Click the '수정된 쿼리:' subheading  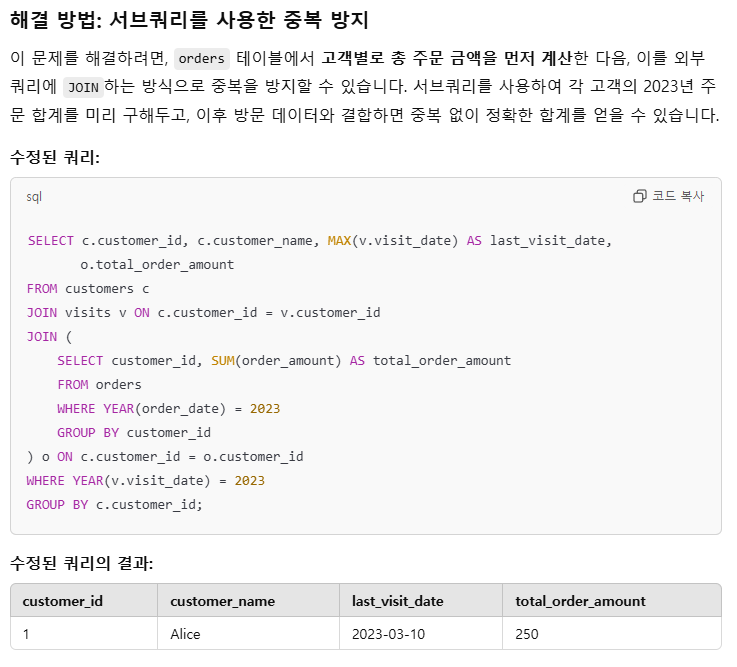[55, 157]
